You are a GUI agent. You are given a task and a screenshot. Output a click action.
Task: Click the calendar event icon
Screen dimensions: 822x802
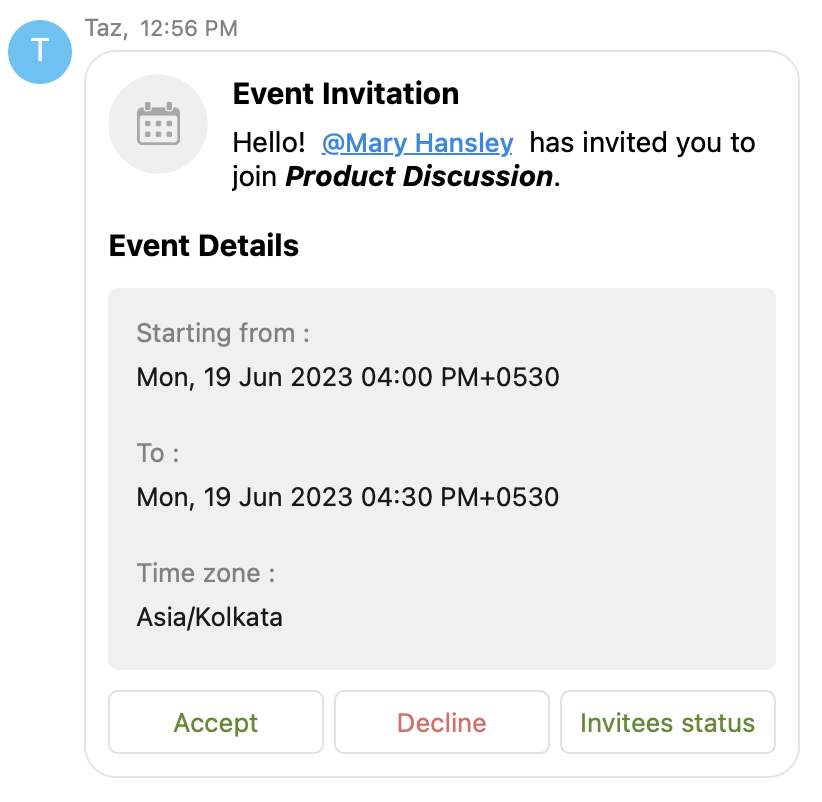click(158, 124)
